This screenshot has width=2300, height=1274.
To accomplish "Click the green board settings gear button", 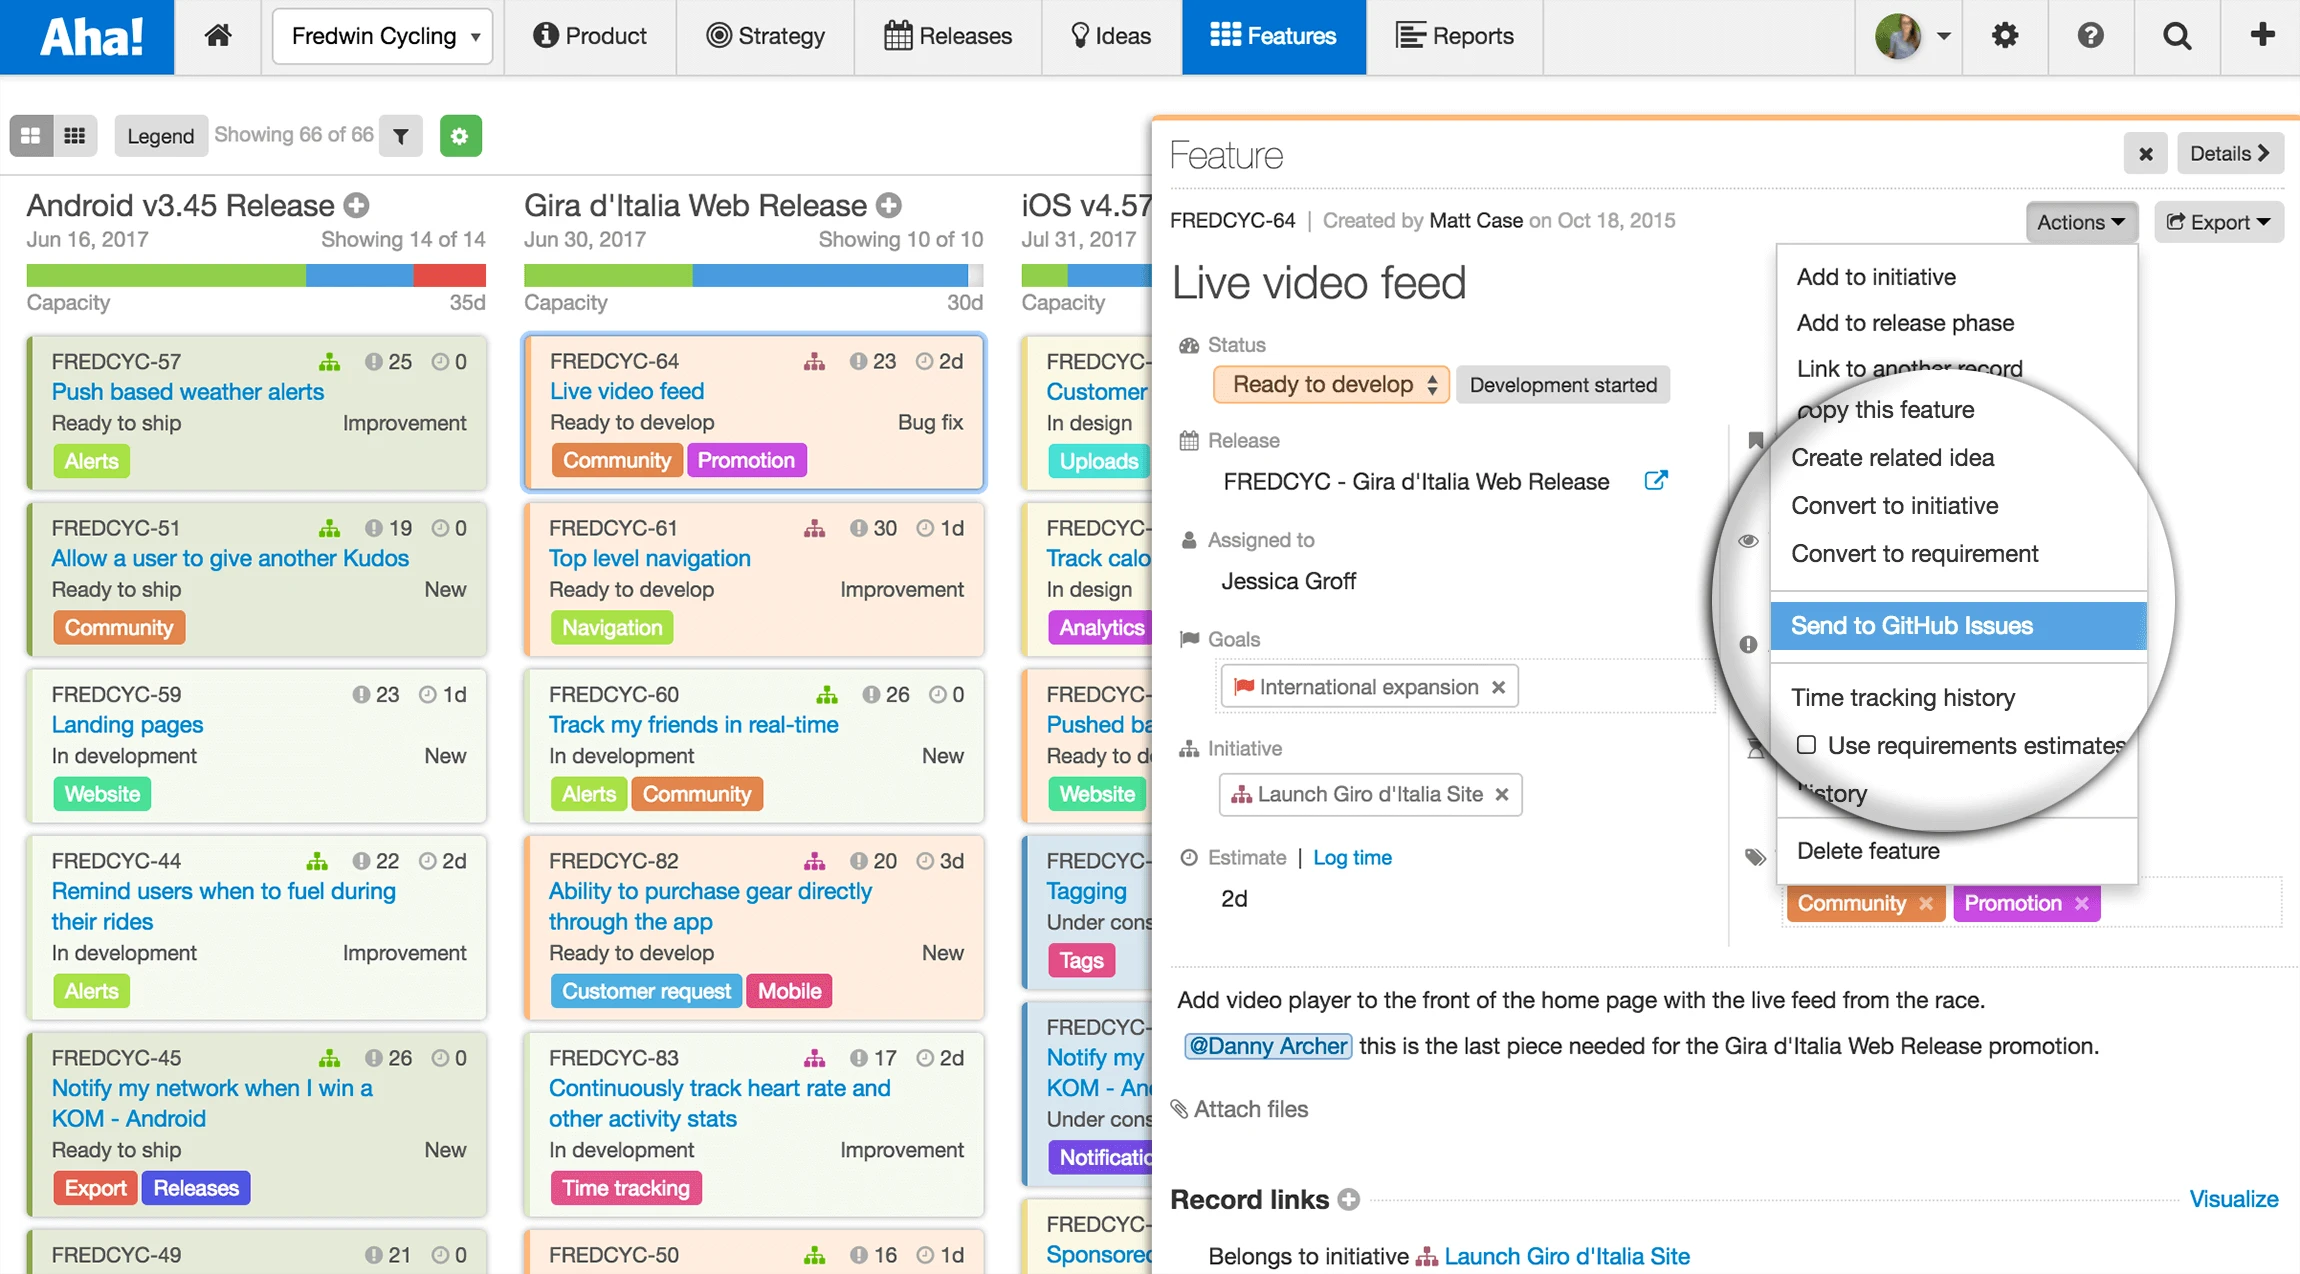I will [460, 136].
